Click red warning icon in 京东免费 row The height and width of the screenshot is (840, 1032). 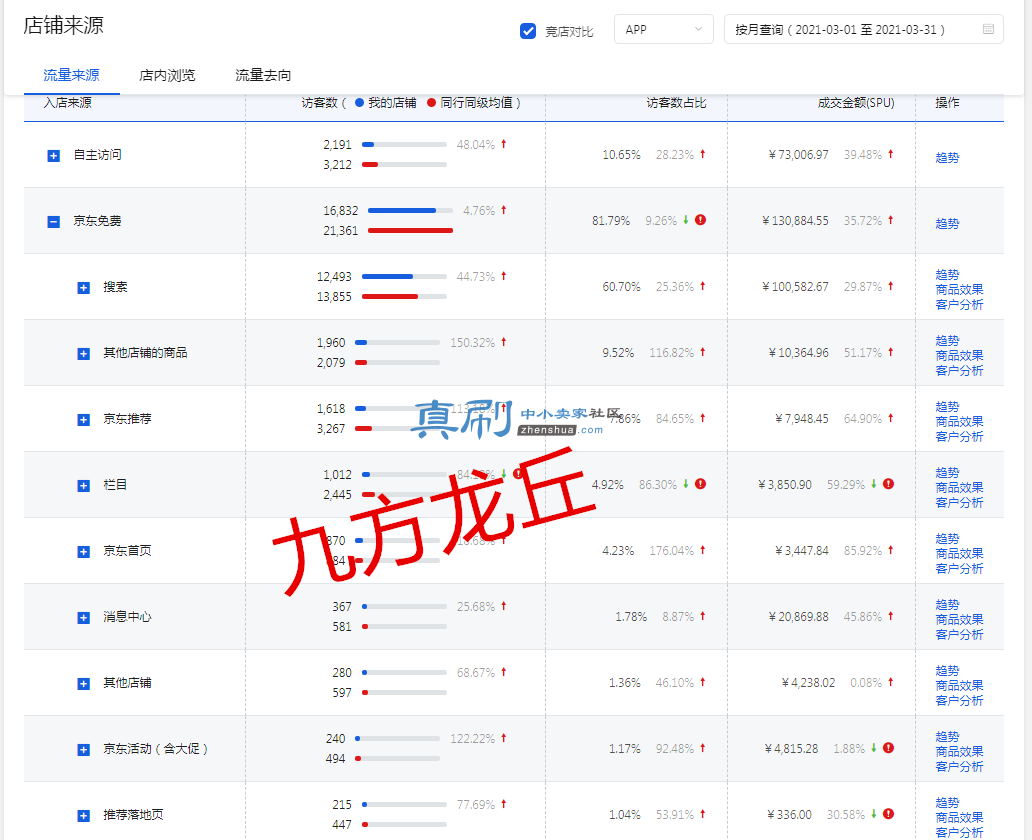700,220
